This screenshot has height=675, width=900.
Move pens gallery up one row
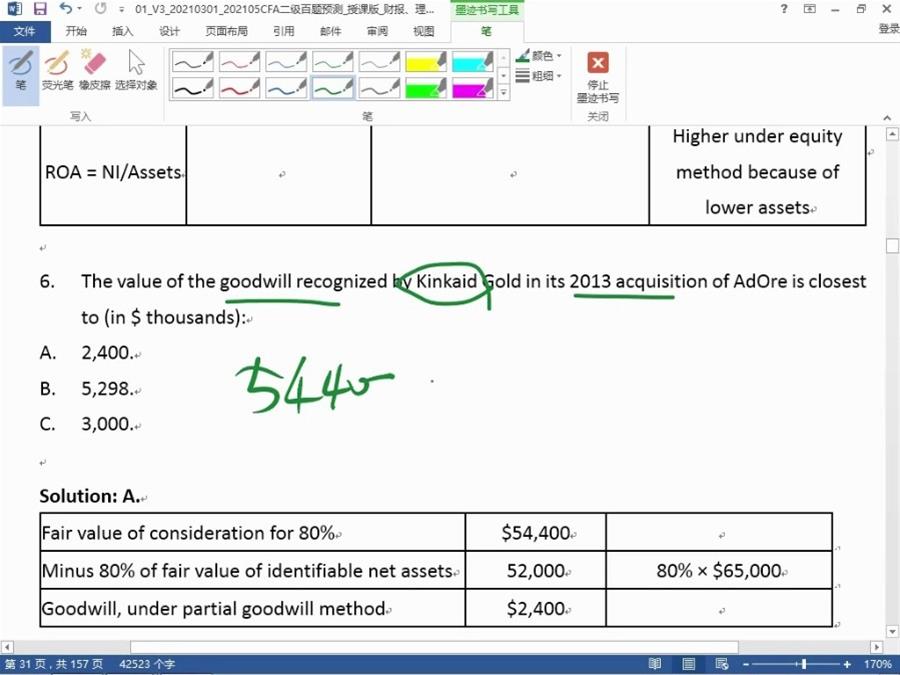[503, 58]
